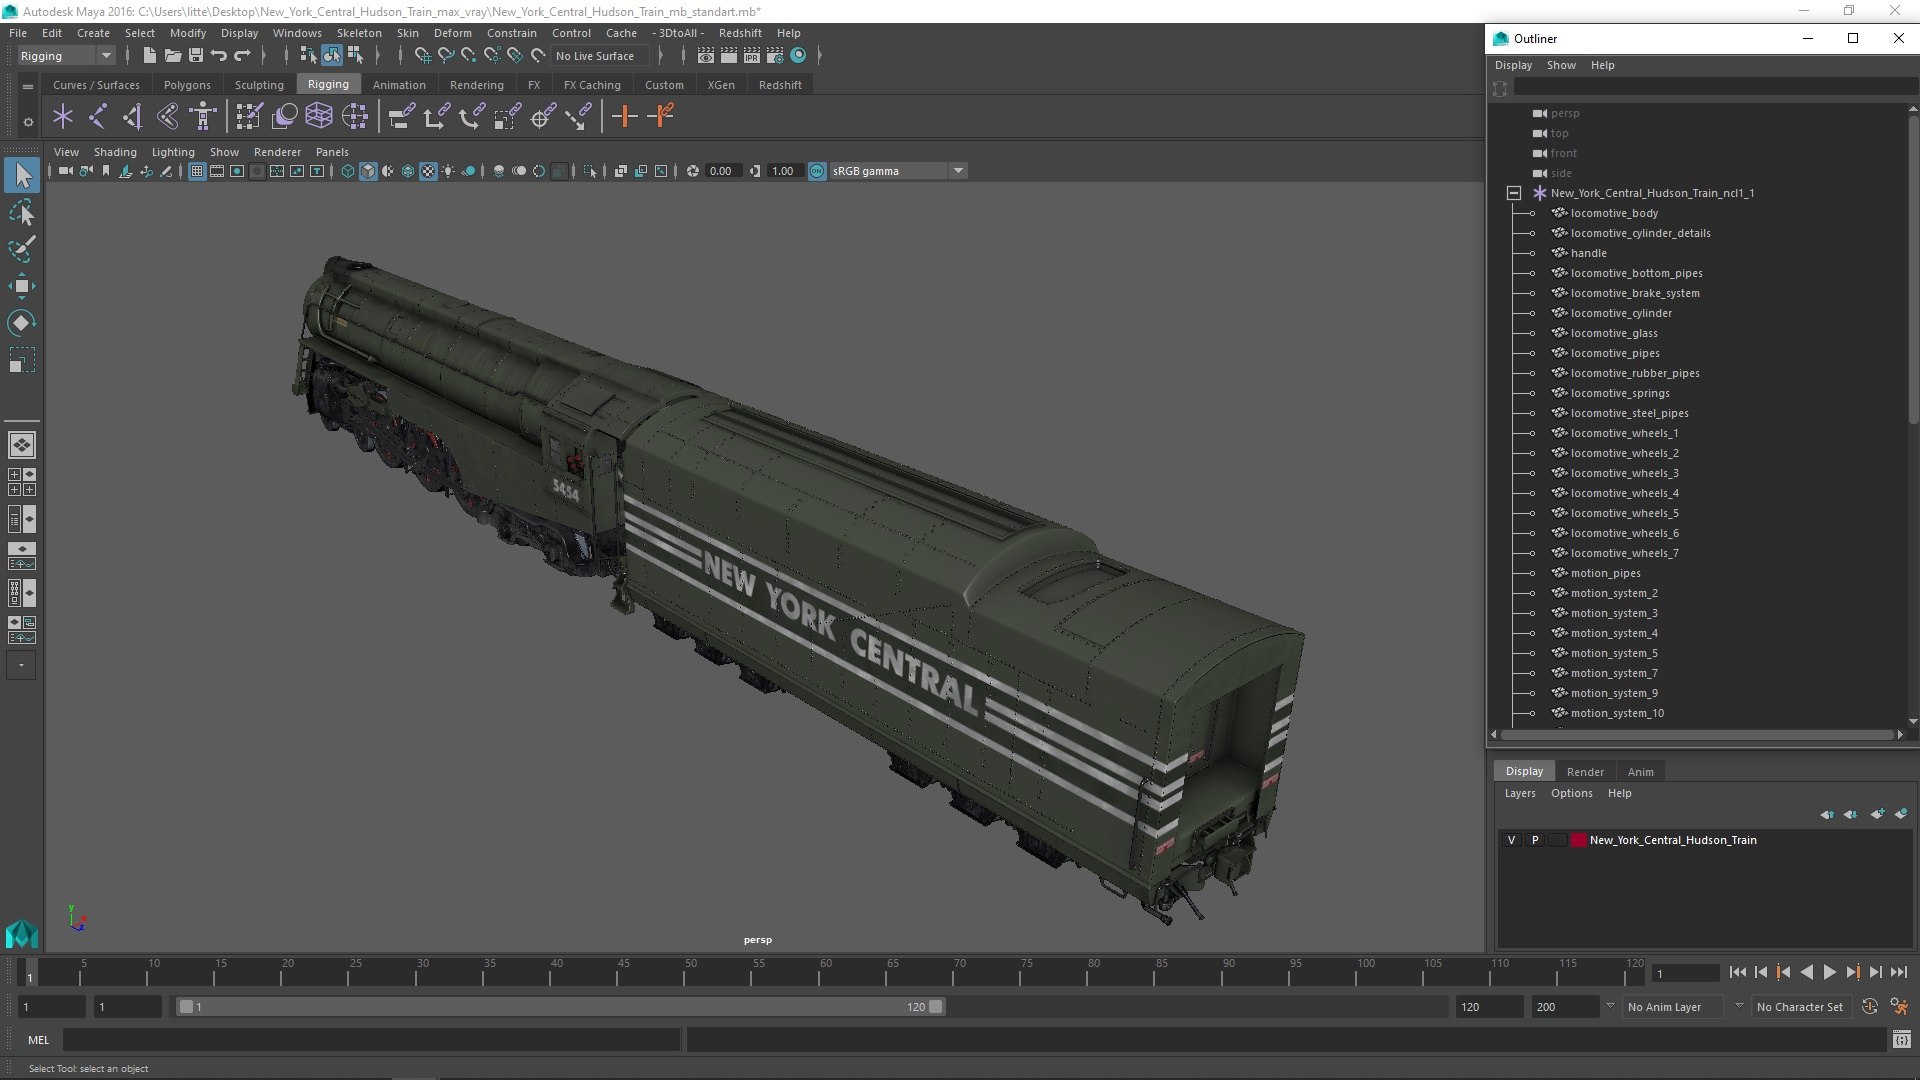This screenshot has width=1920, height=1080.
Task: Open the Deform menu
Action: click(452, 33)
